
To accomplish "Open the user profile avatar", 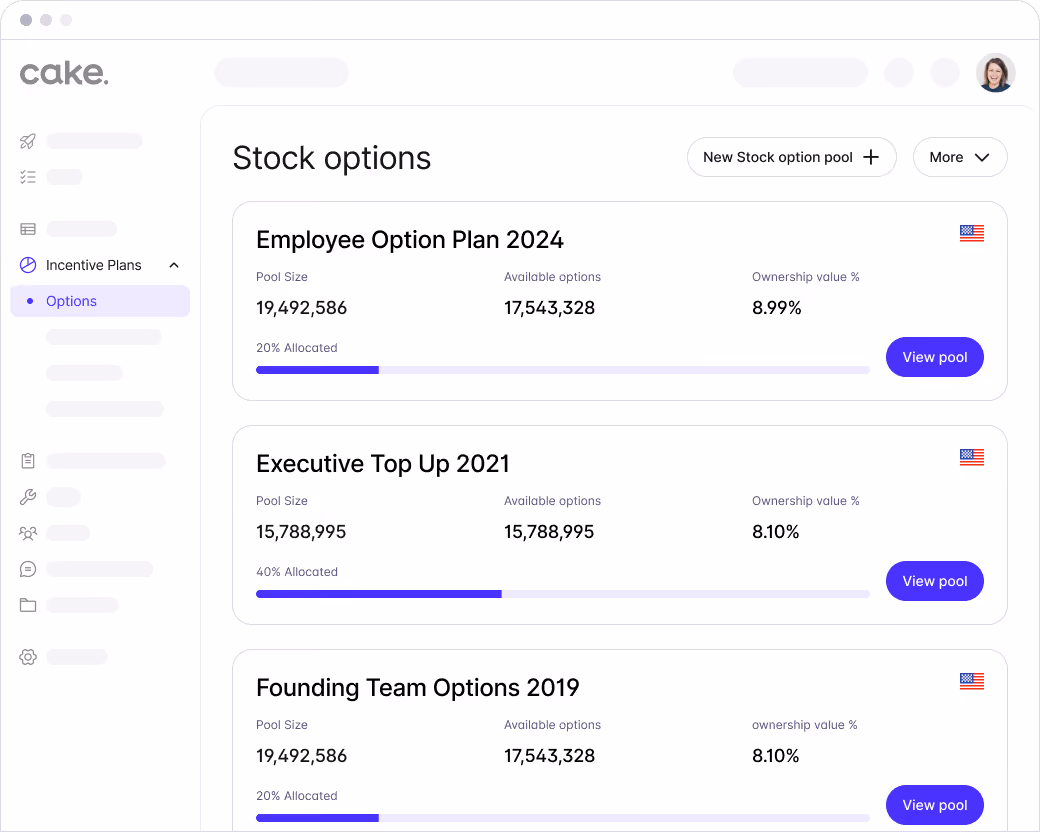I will tap(996, 73).
